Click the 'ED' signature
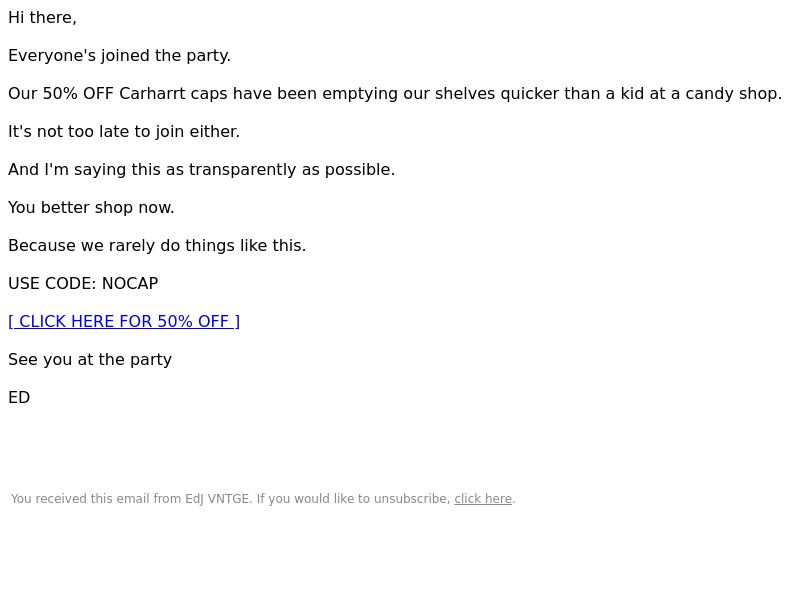Image resolution: width=800 pixels, height=600 pixels. [19, 397]
